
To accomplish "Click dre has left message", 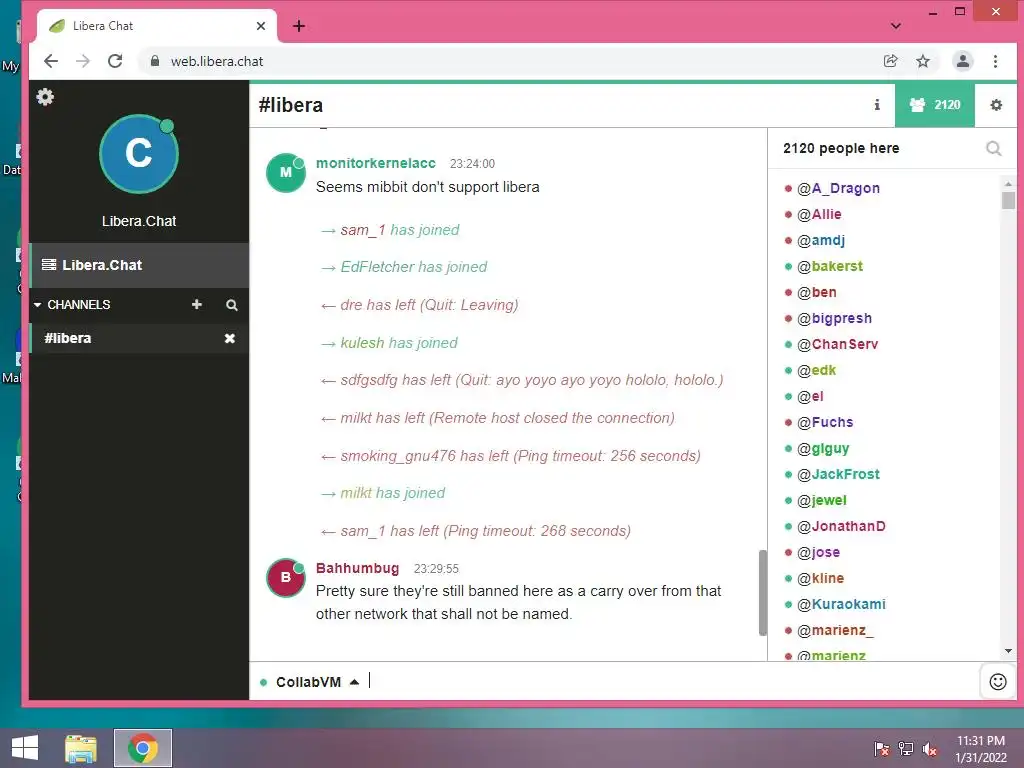I will (420, 305).
